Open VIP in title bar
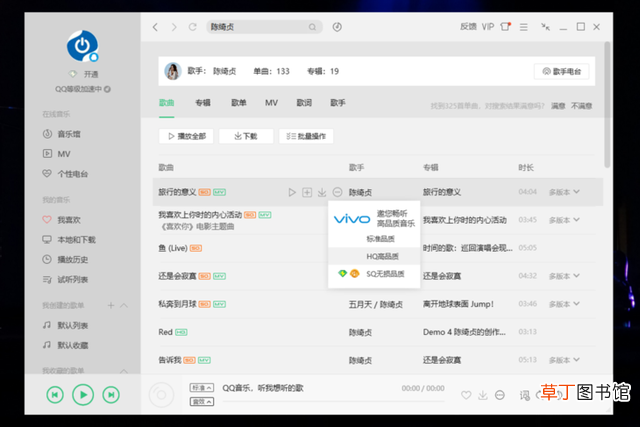 tap(488, 27)
